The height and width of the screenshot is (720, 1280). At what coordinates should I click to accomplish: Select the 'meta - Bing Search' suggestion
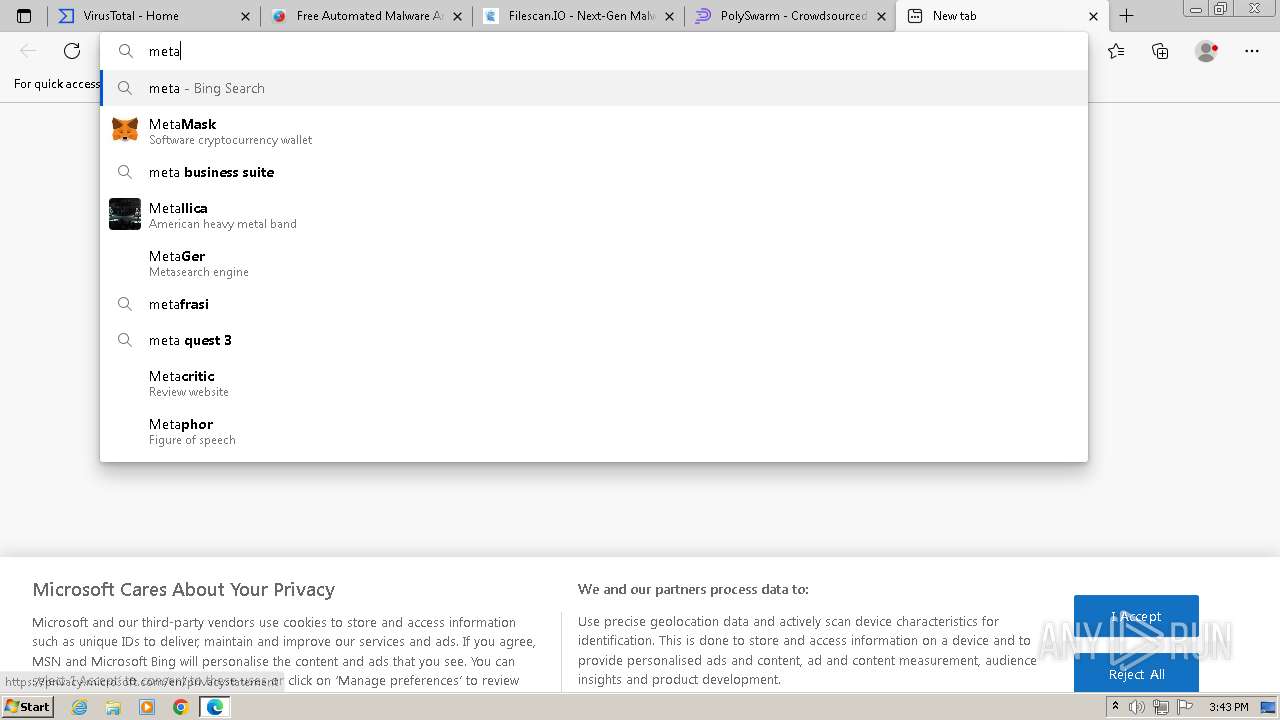click(x=594, y=88)
